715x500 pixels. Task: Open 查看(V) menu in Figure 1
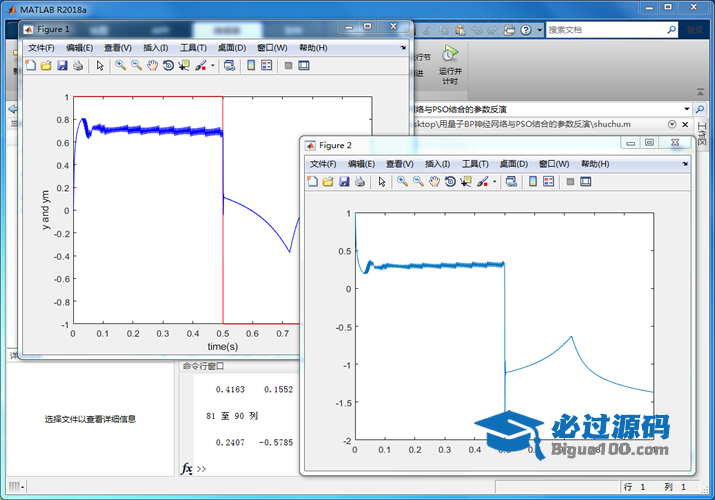[118, 48]
